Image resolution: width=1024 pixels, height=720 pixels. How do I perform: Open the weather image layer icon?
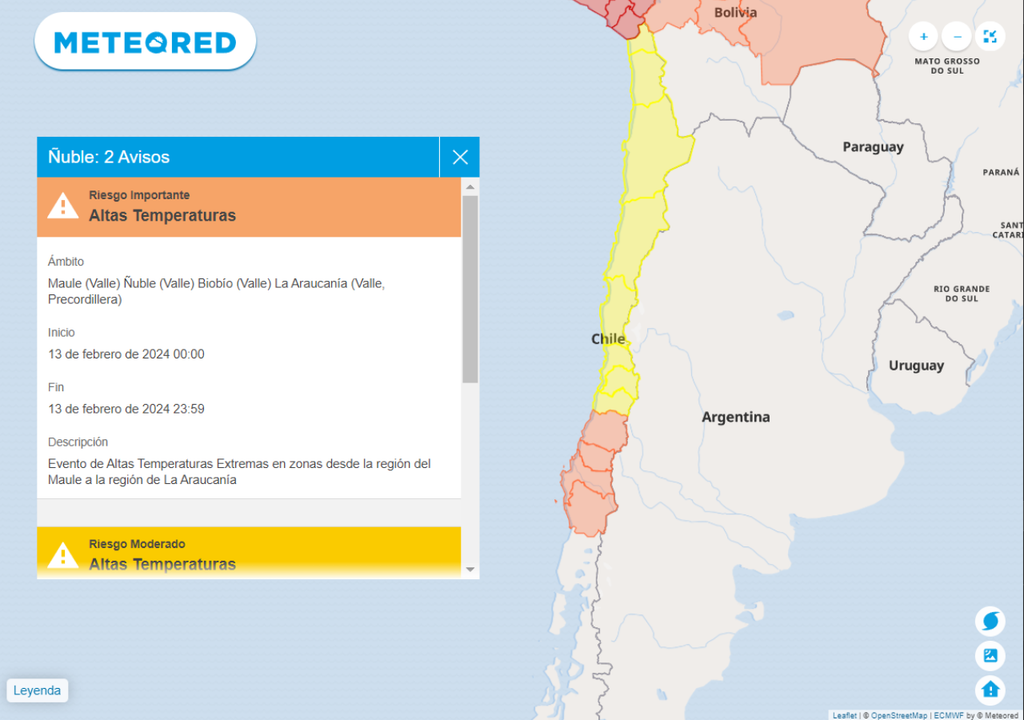[x=990, y=656]
